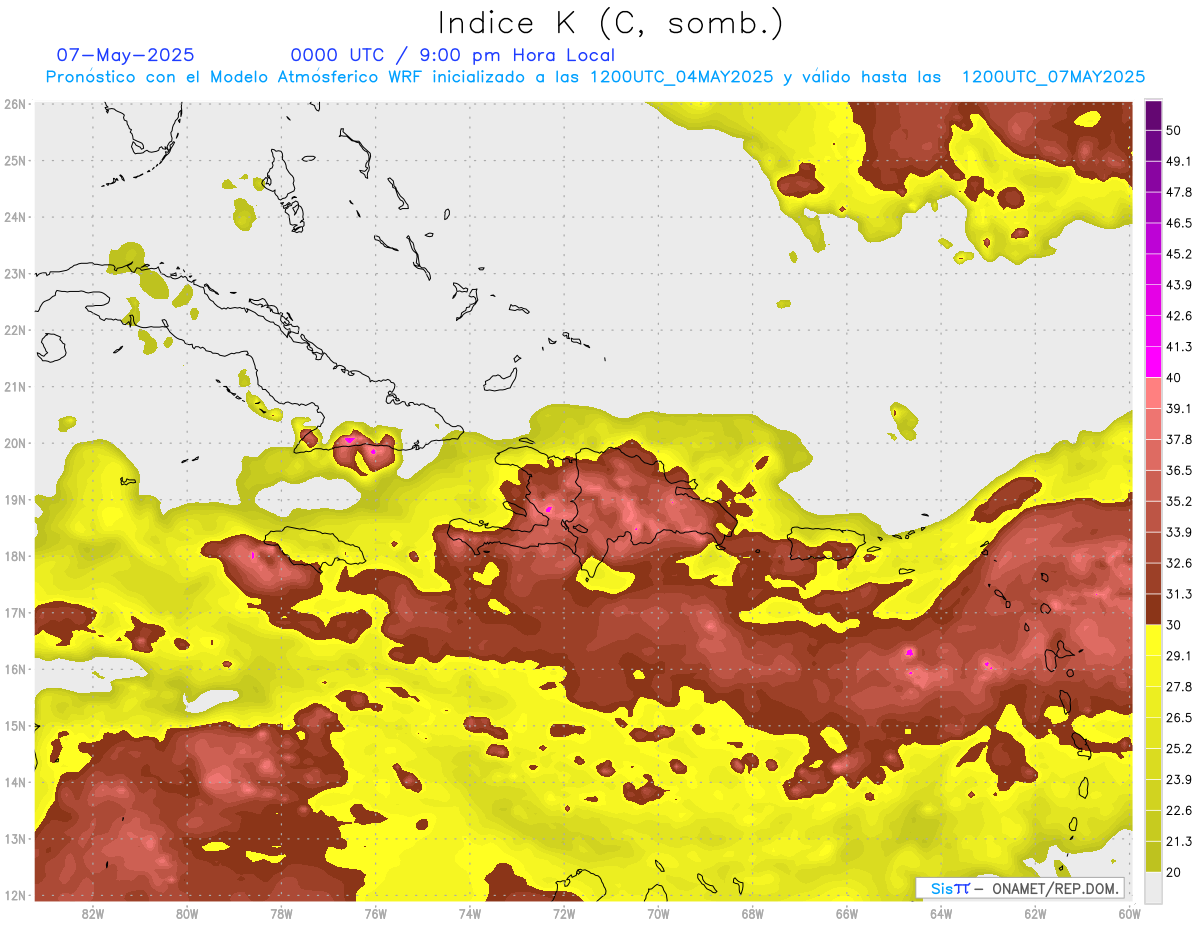Click the '76W' longitude label
Viewport: 1200px width, 927px height.
point(375,914)
